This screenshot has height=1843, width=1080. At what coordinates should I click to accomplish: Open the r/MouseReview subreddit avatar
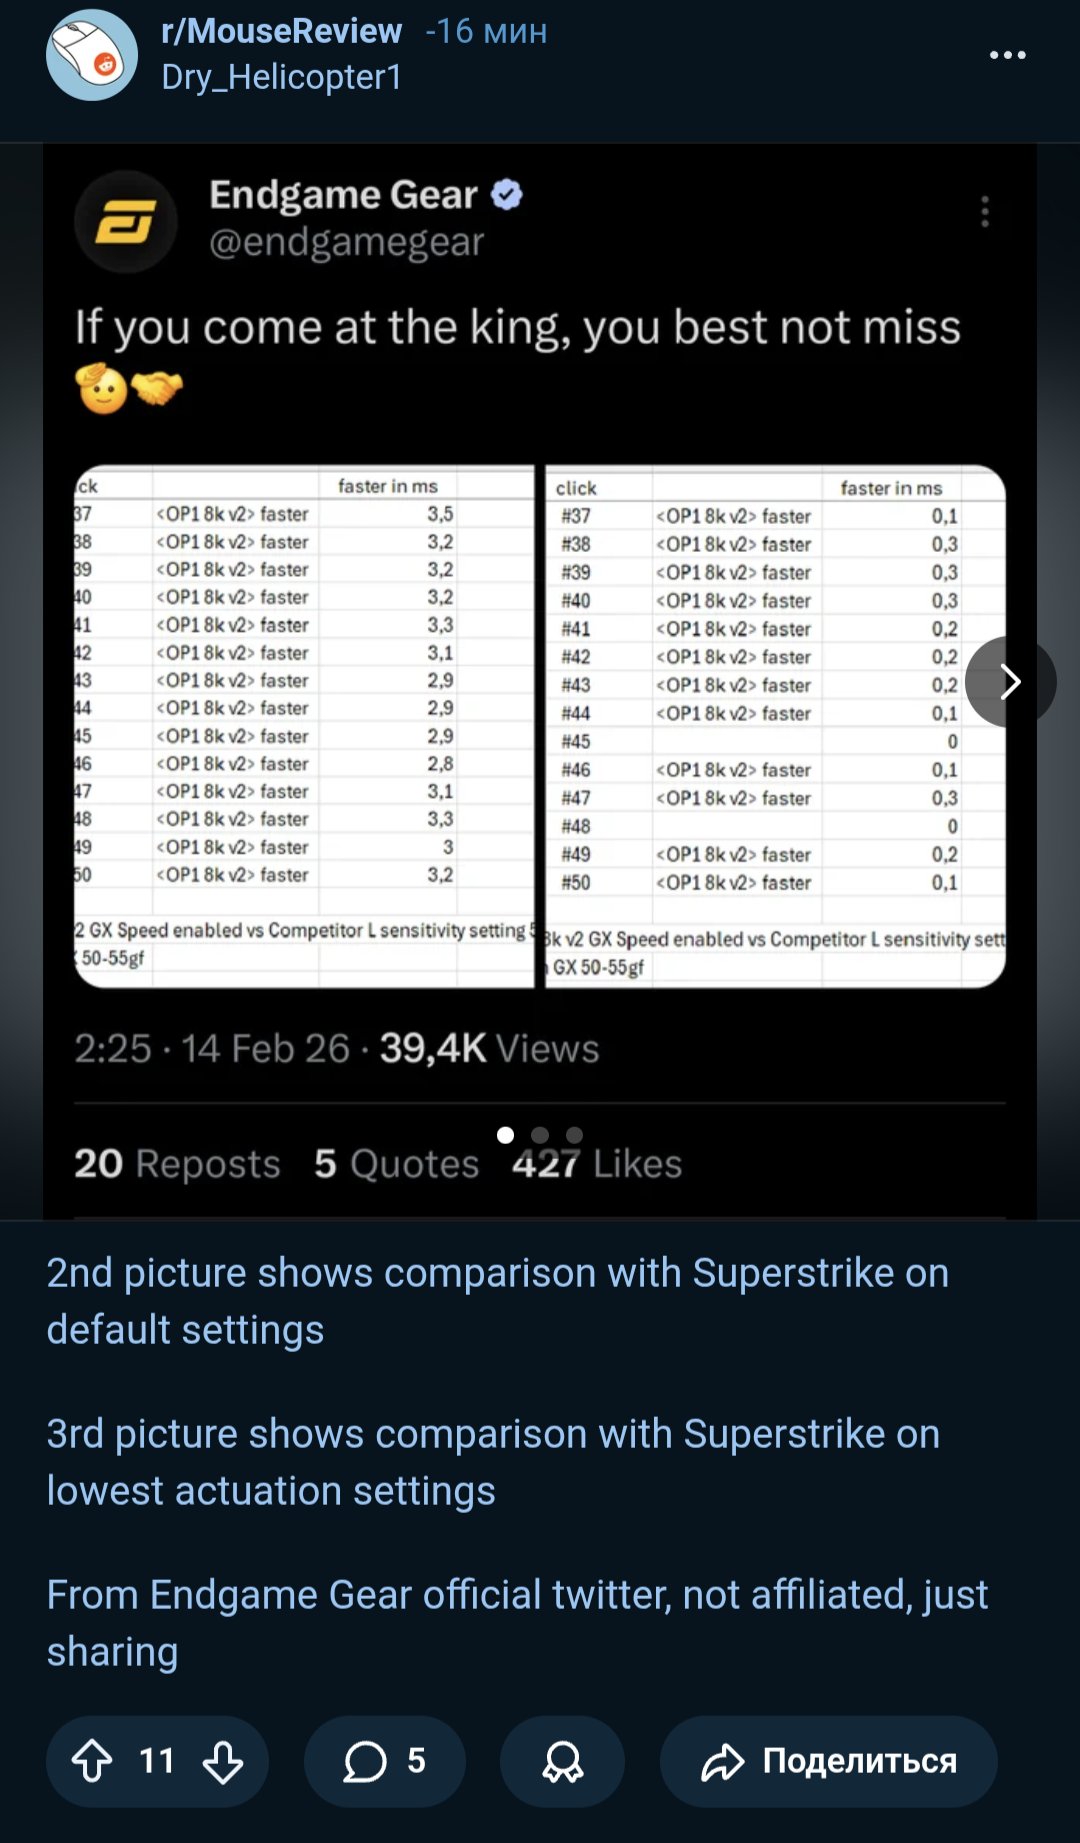coord(92,55)
